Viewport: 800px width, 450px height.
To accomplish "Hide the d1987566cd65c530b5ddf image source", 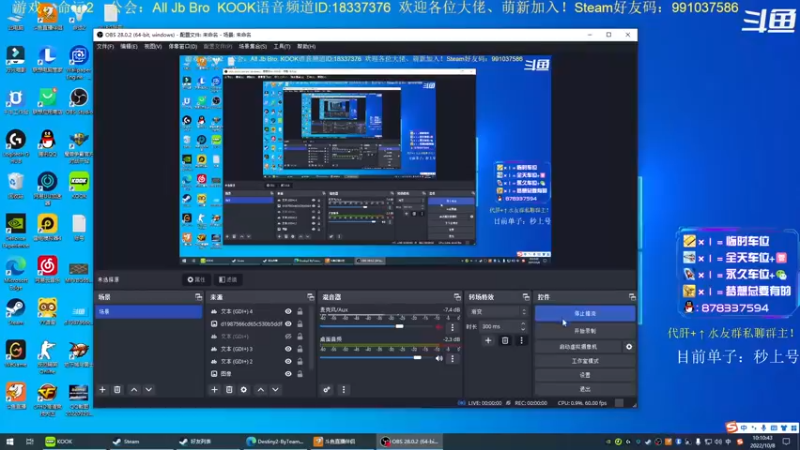I will pos(288,323).
